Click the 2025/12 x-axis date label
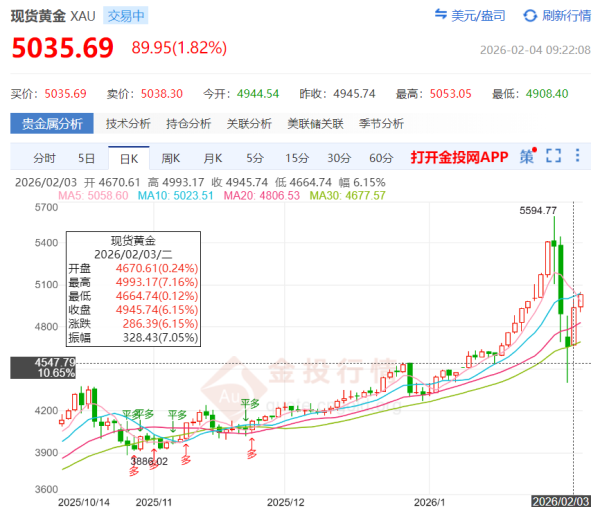Image resolution: width=600 pixels, height=507 pixels. [285, 502]
